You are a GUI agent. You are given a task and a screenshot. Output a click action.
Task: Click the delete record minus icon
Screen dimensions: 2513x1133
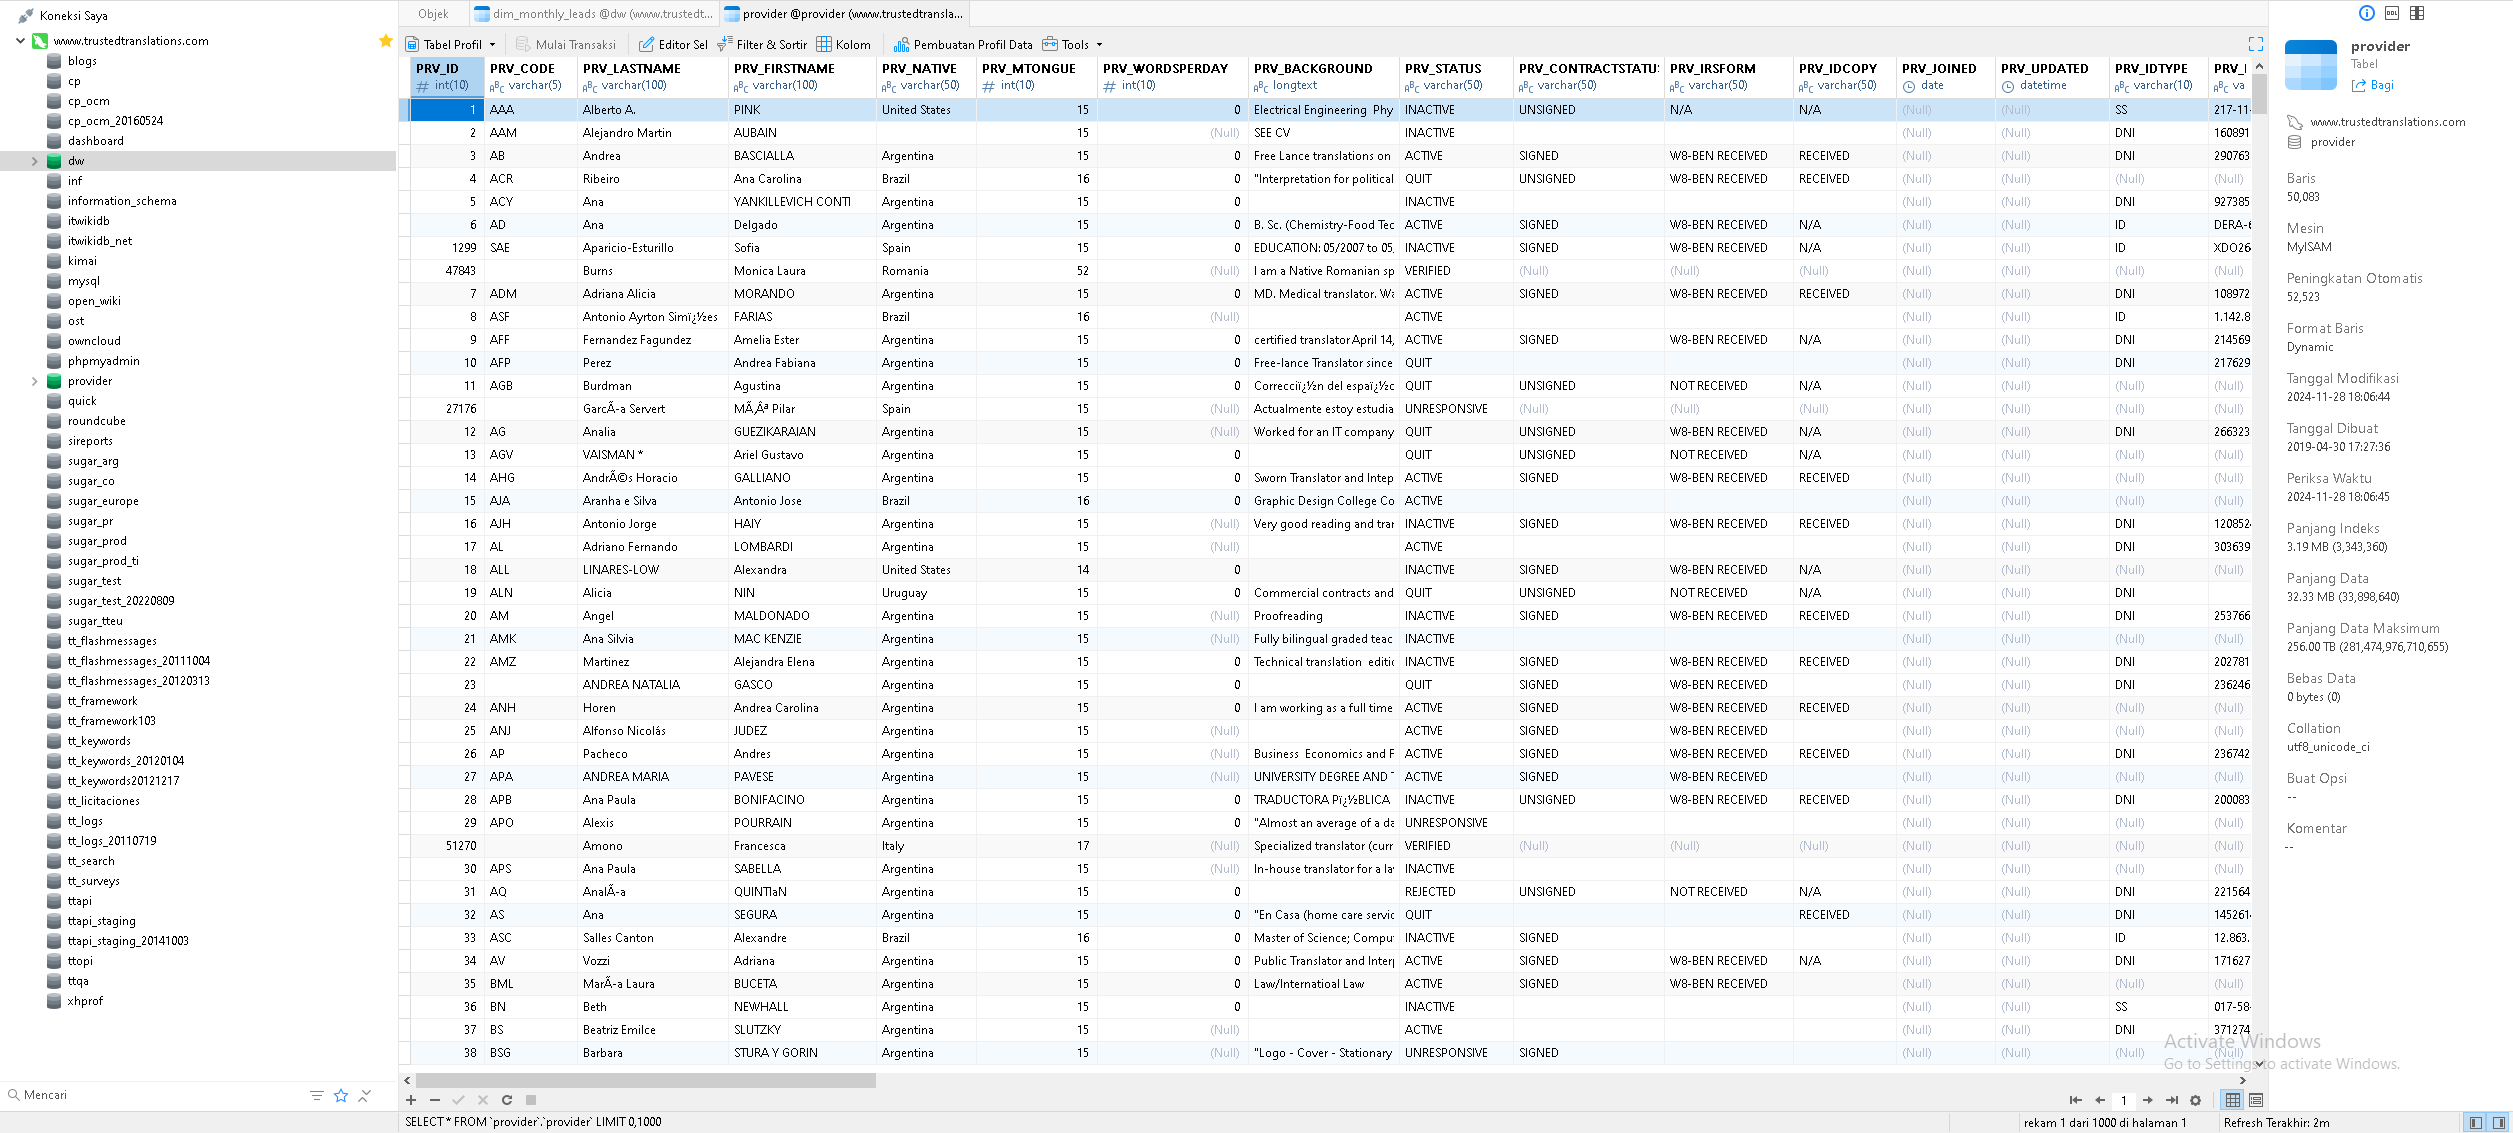[x=434, y=1100]
